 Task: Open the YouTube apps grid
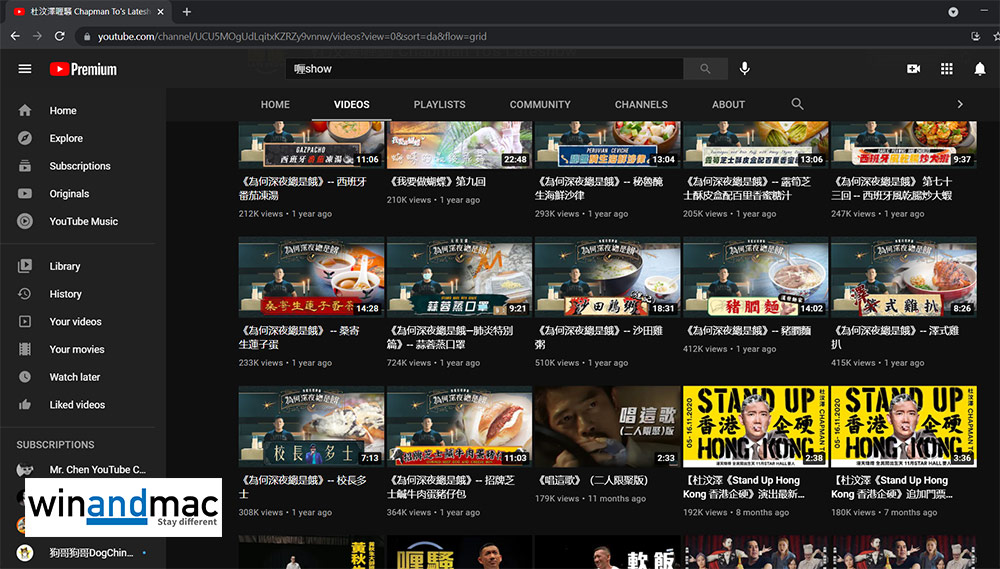(x=946, y=69)
